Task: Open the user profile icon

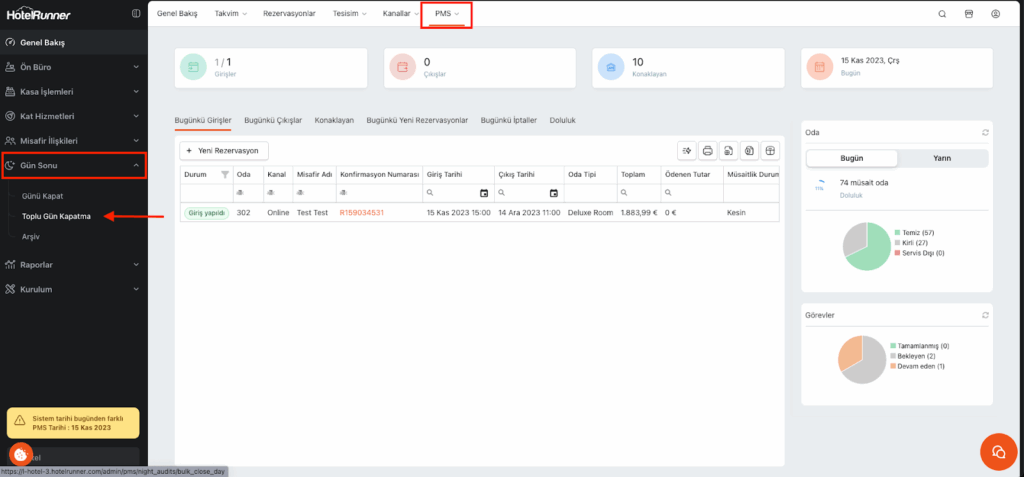Action: point(995,14)
